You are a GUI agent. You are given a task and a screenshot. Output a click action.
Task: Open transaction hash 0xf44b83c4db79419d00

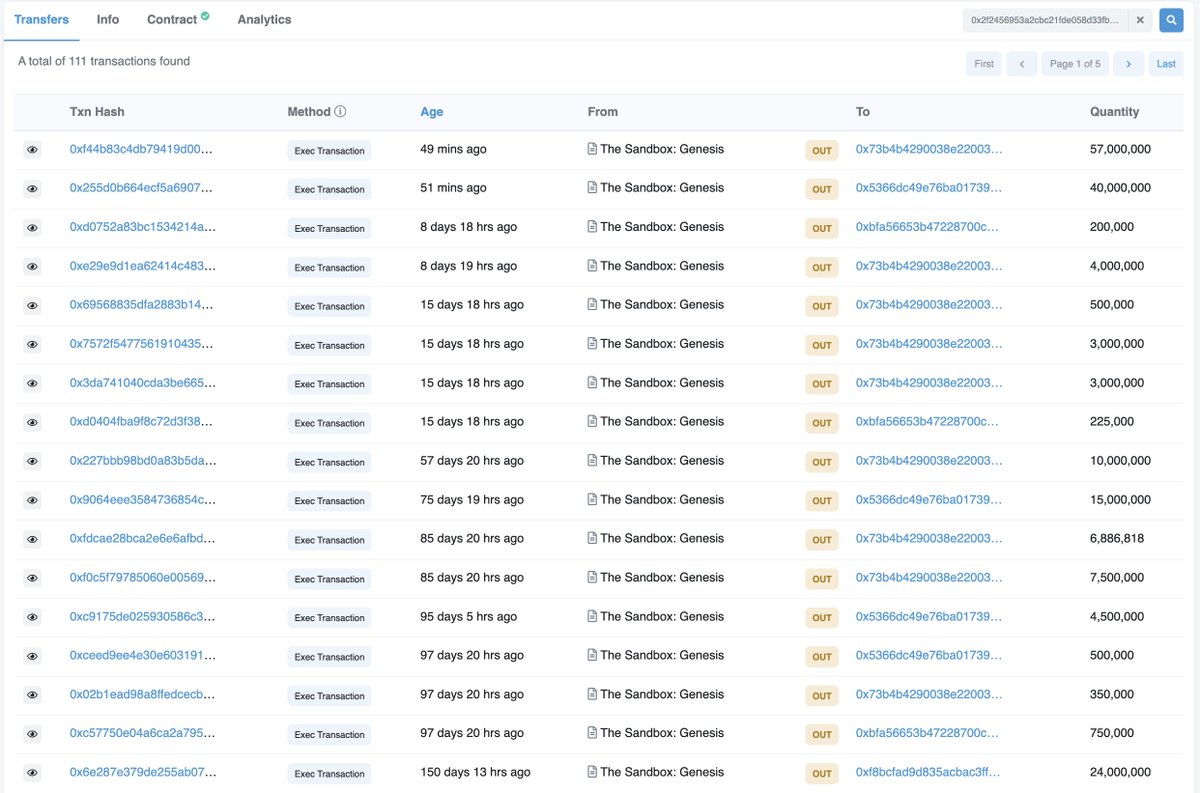[x=142, y=149]
